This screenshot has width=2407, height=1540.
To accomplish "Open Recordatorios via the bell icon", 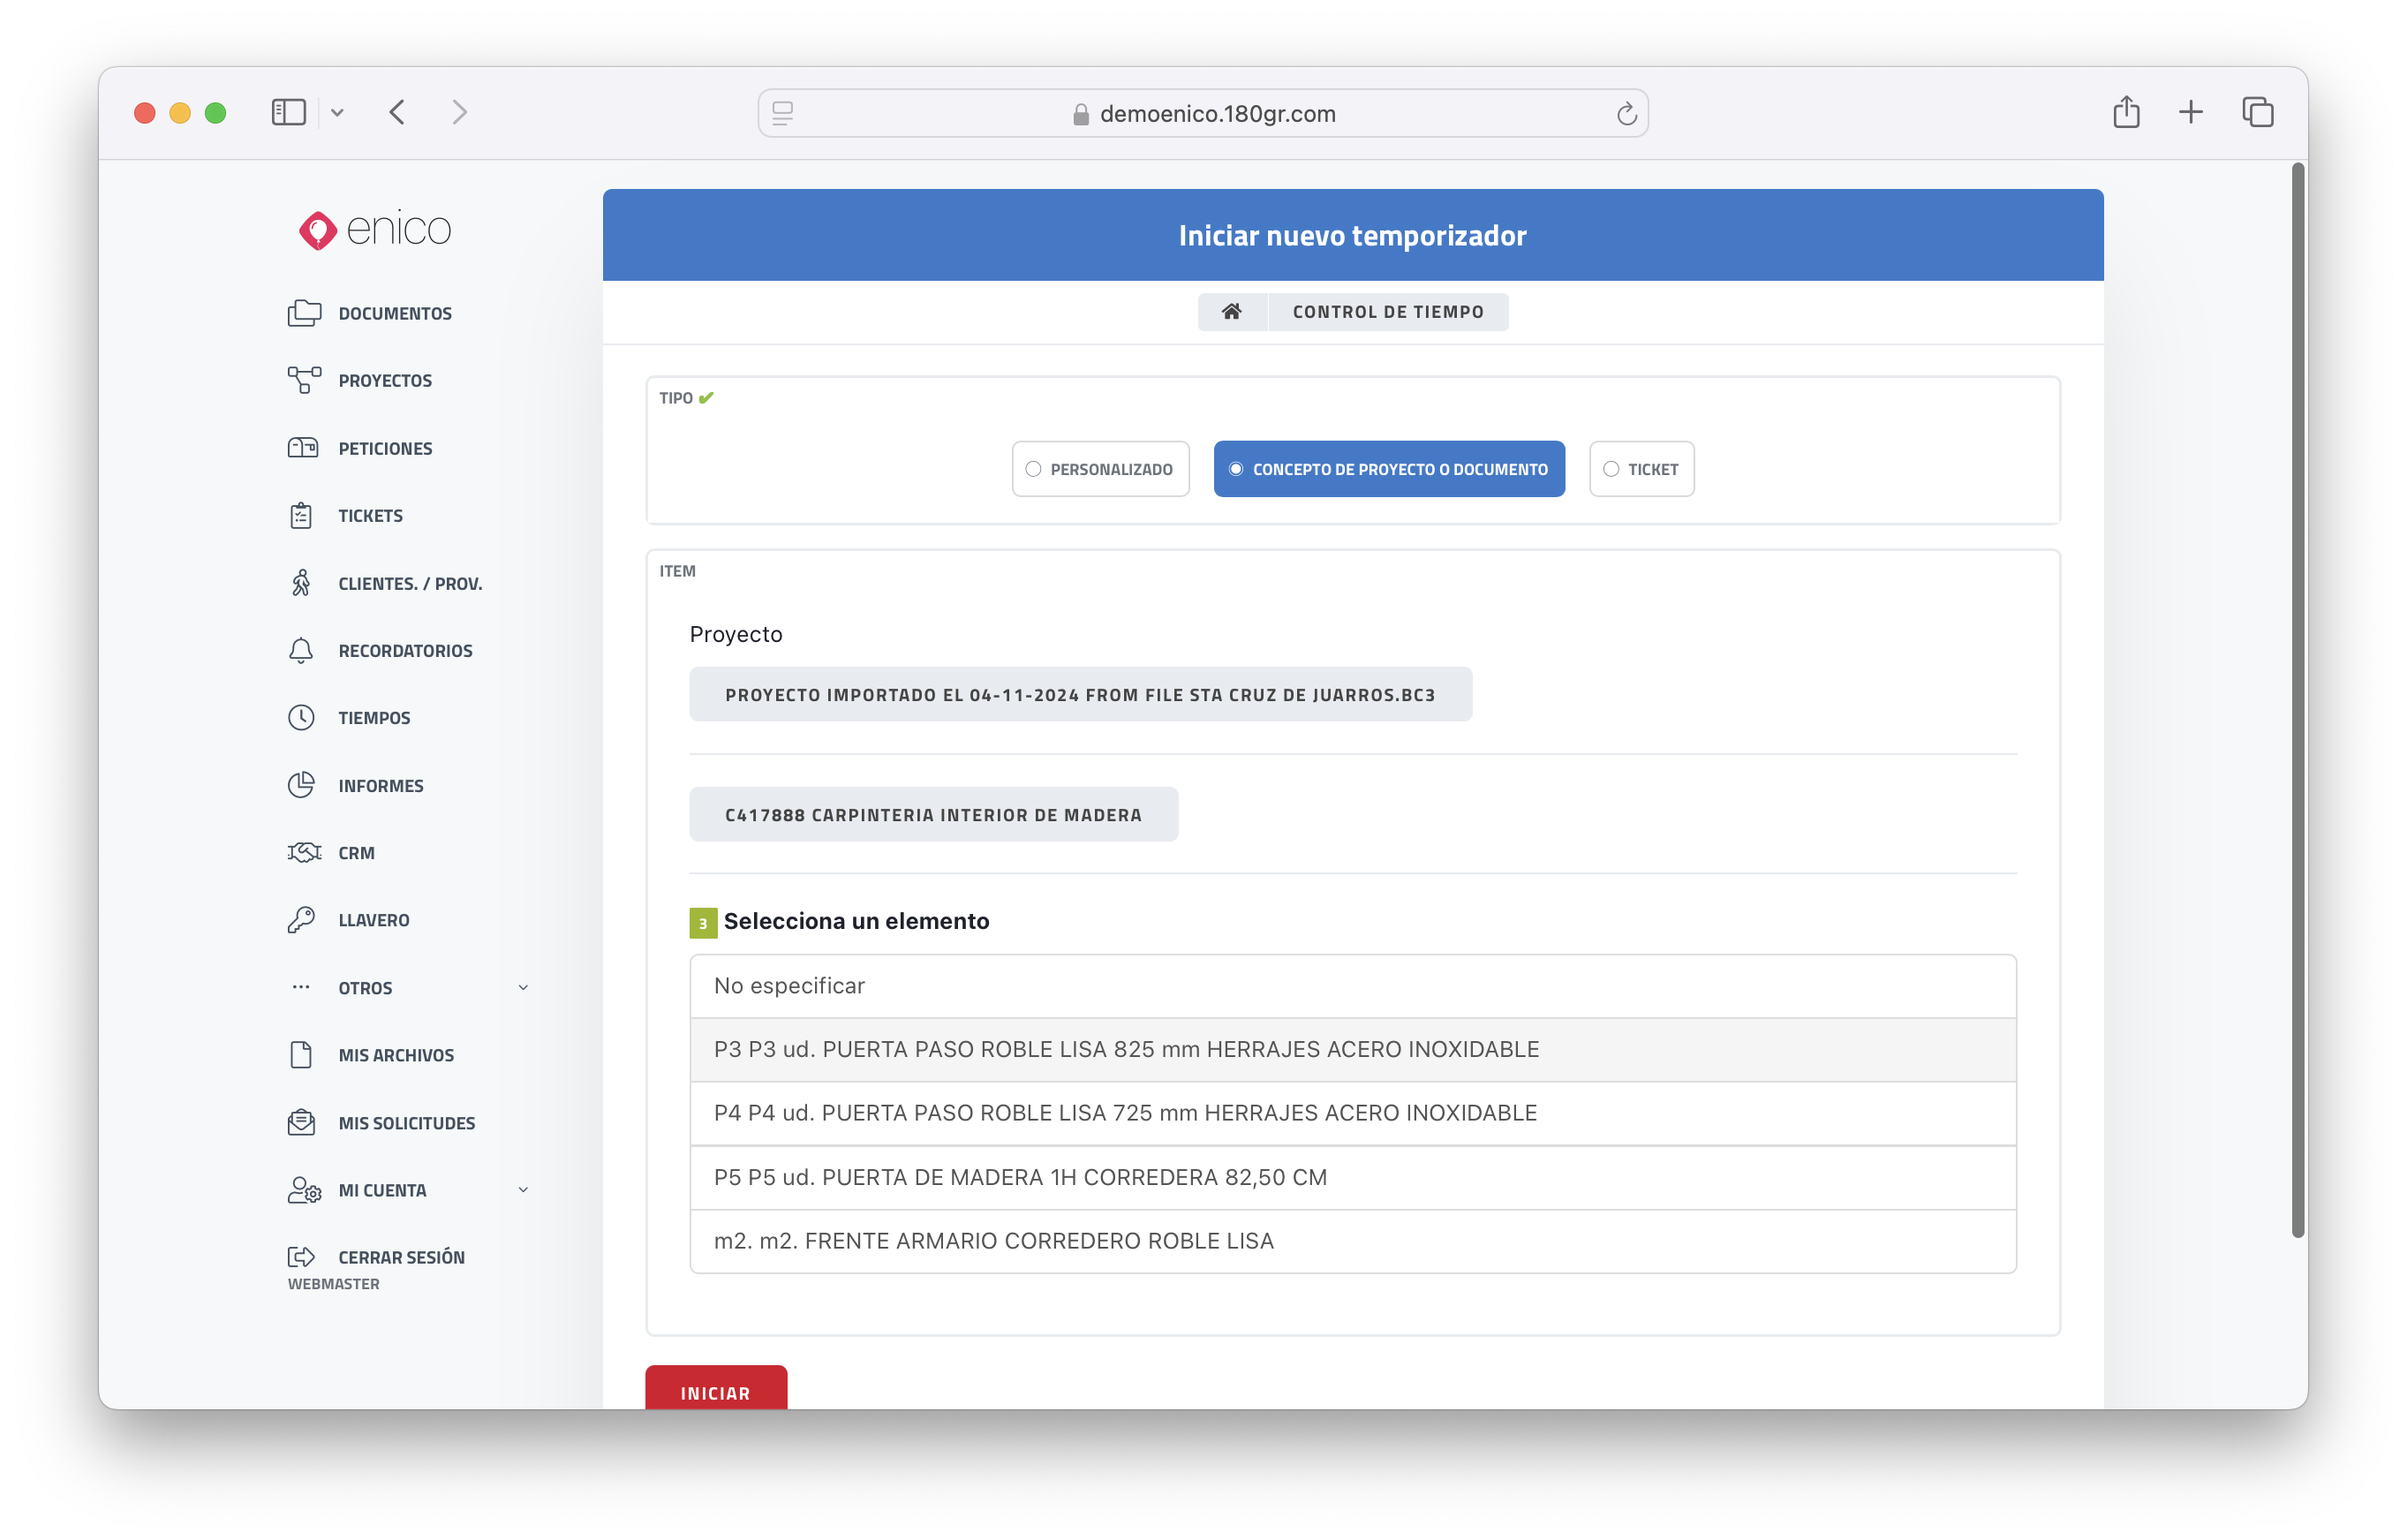I will [x=301, y=651].
